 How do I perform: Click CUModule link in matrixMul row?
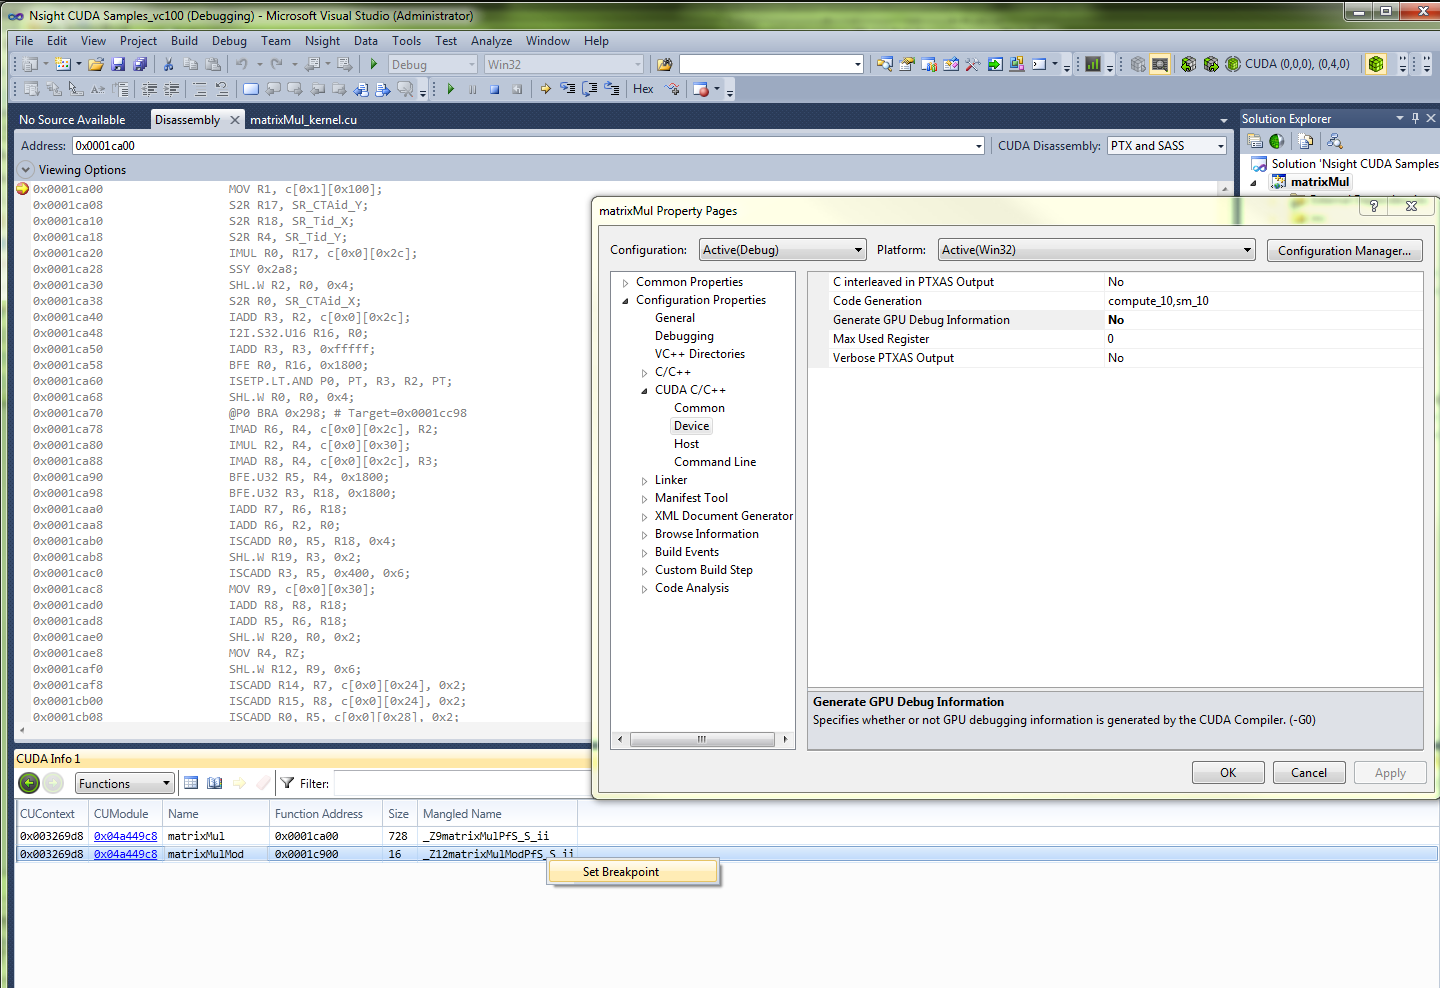pos(125,836)
